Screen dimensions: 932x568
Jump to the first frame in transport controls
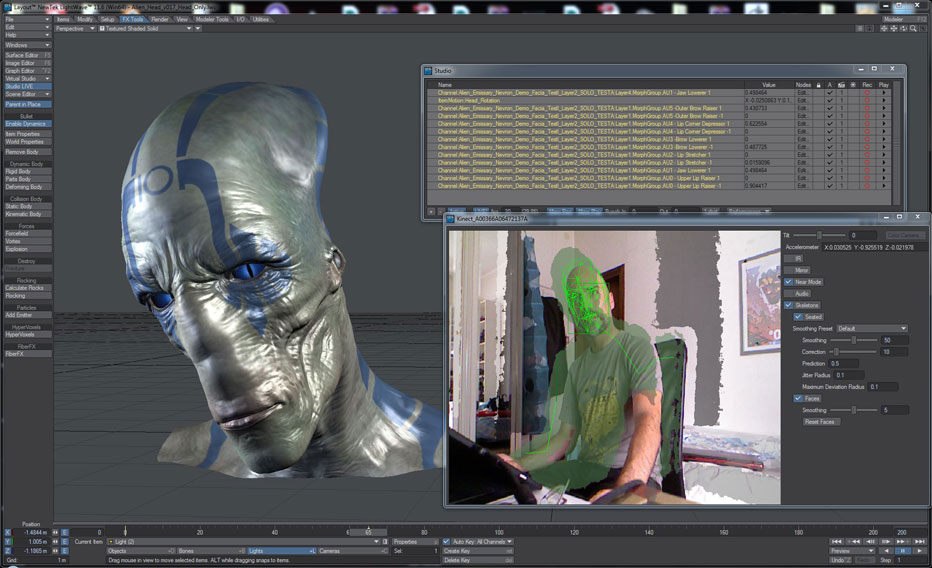coord(836,541)
